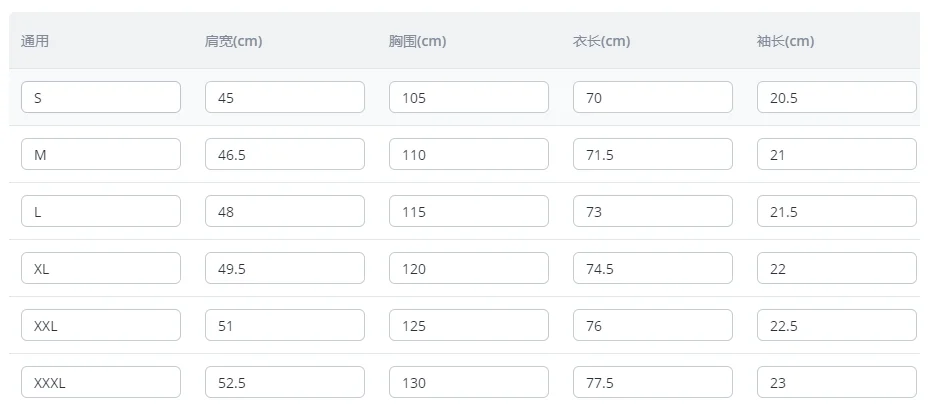Screen dimensions: 933x410
Task: Click the 胸围(cm) column header
Action: 417,41
